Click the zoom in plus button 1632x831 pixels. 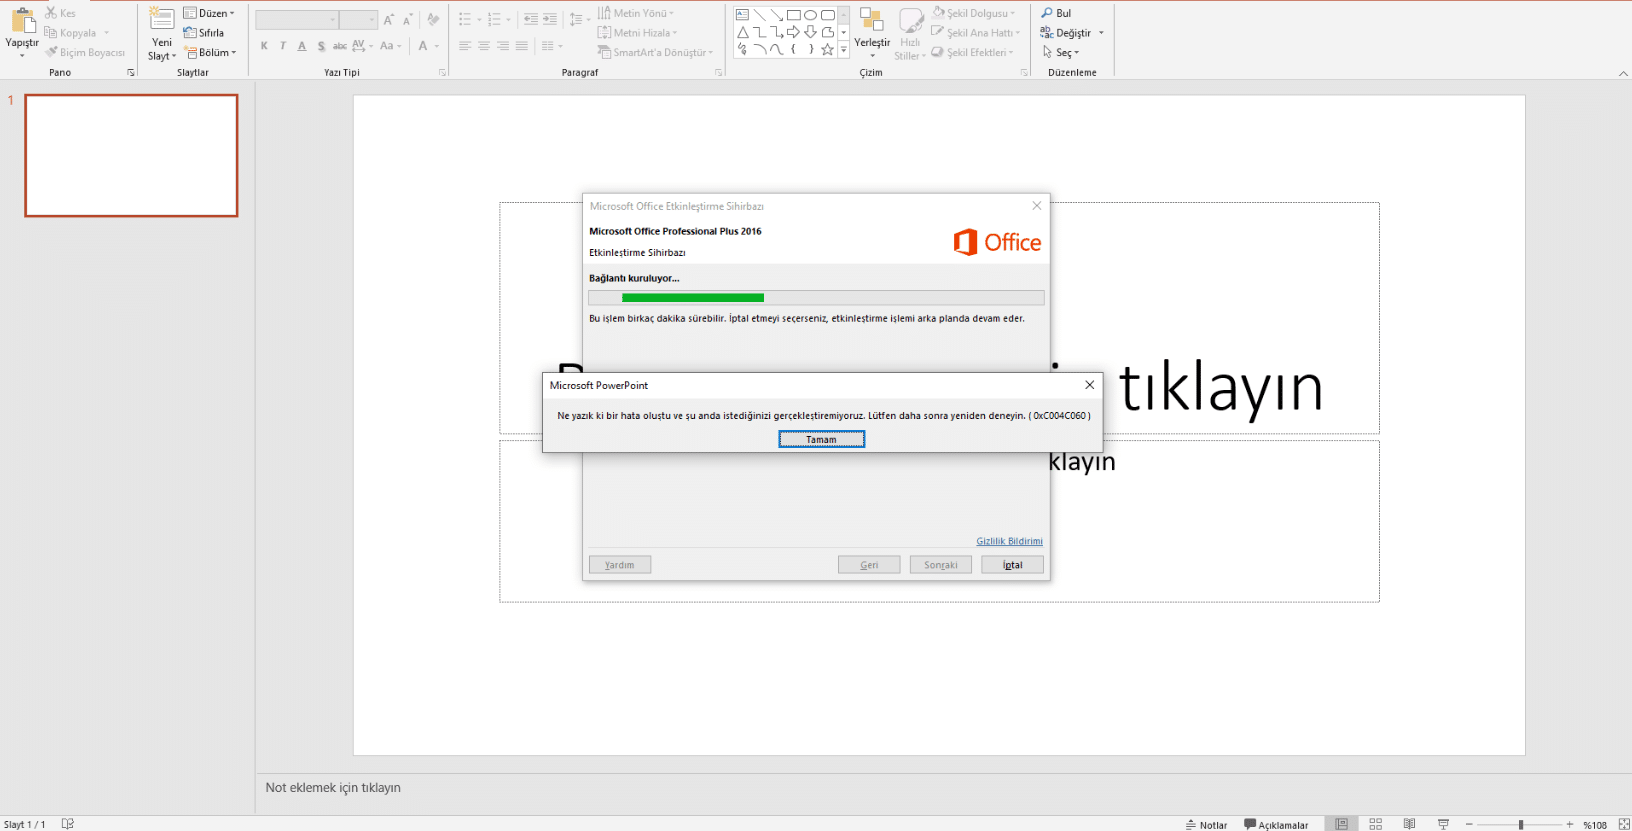pos(1570,824)
